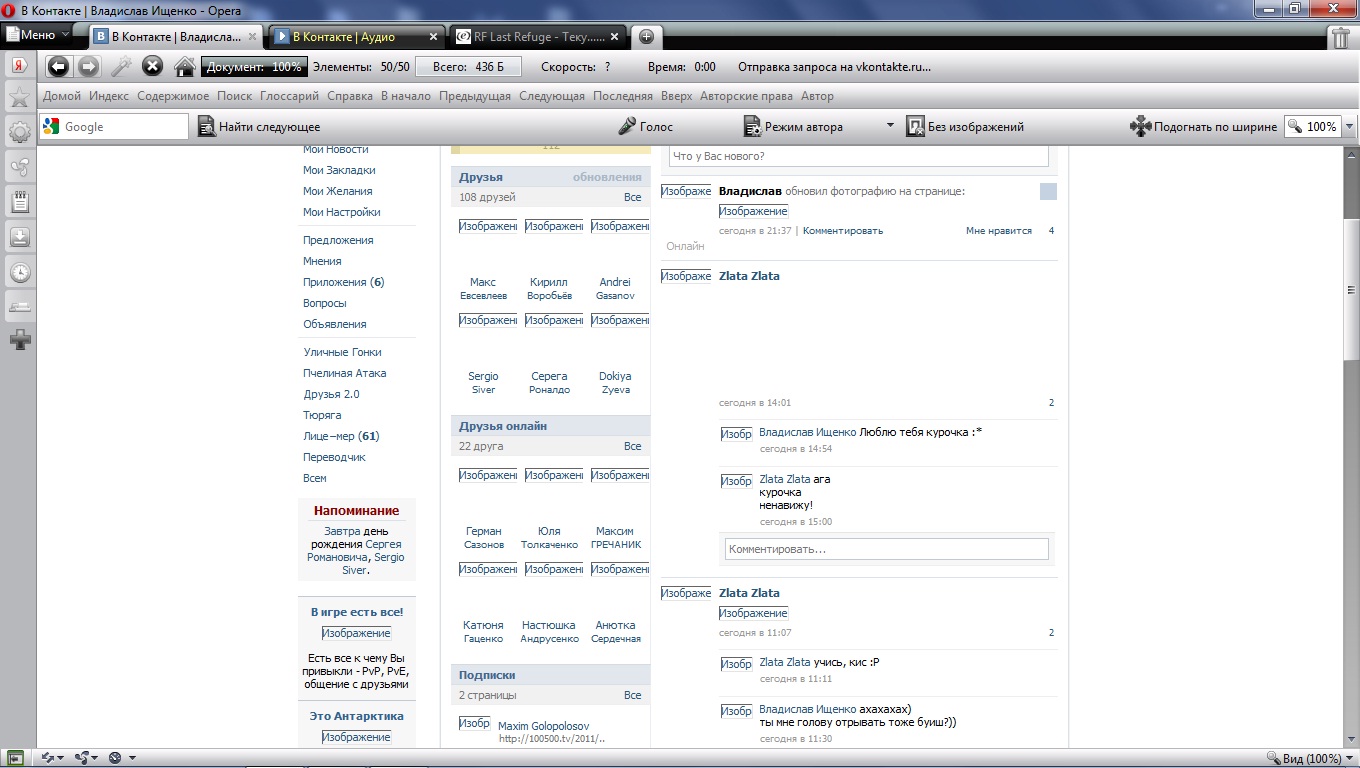The width and height of the screenshot is (1360, 768).
Task: Click Комментировать under Владислав's photo update
Action: (x=842, y=231)
